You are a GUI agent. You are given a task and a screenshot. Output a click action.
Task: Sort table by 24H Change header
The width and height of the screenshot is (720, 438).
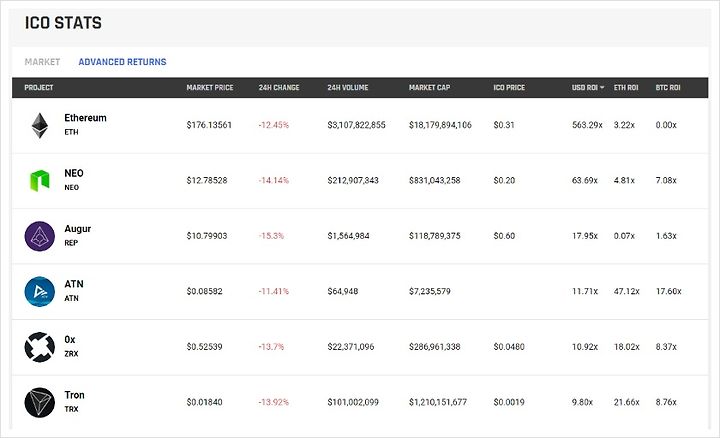[x=279, y=87]
